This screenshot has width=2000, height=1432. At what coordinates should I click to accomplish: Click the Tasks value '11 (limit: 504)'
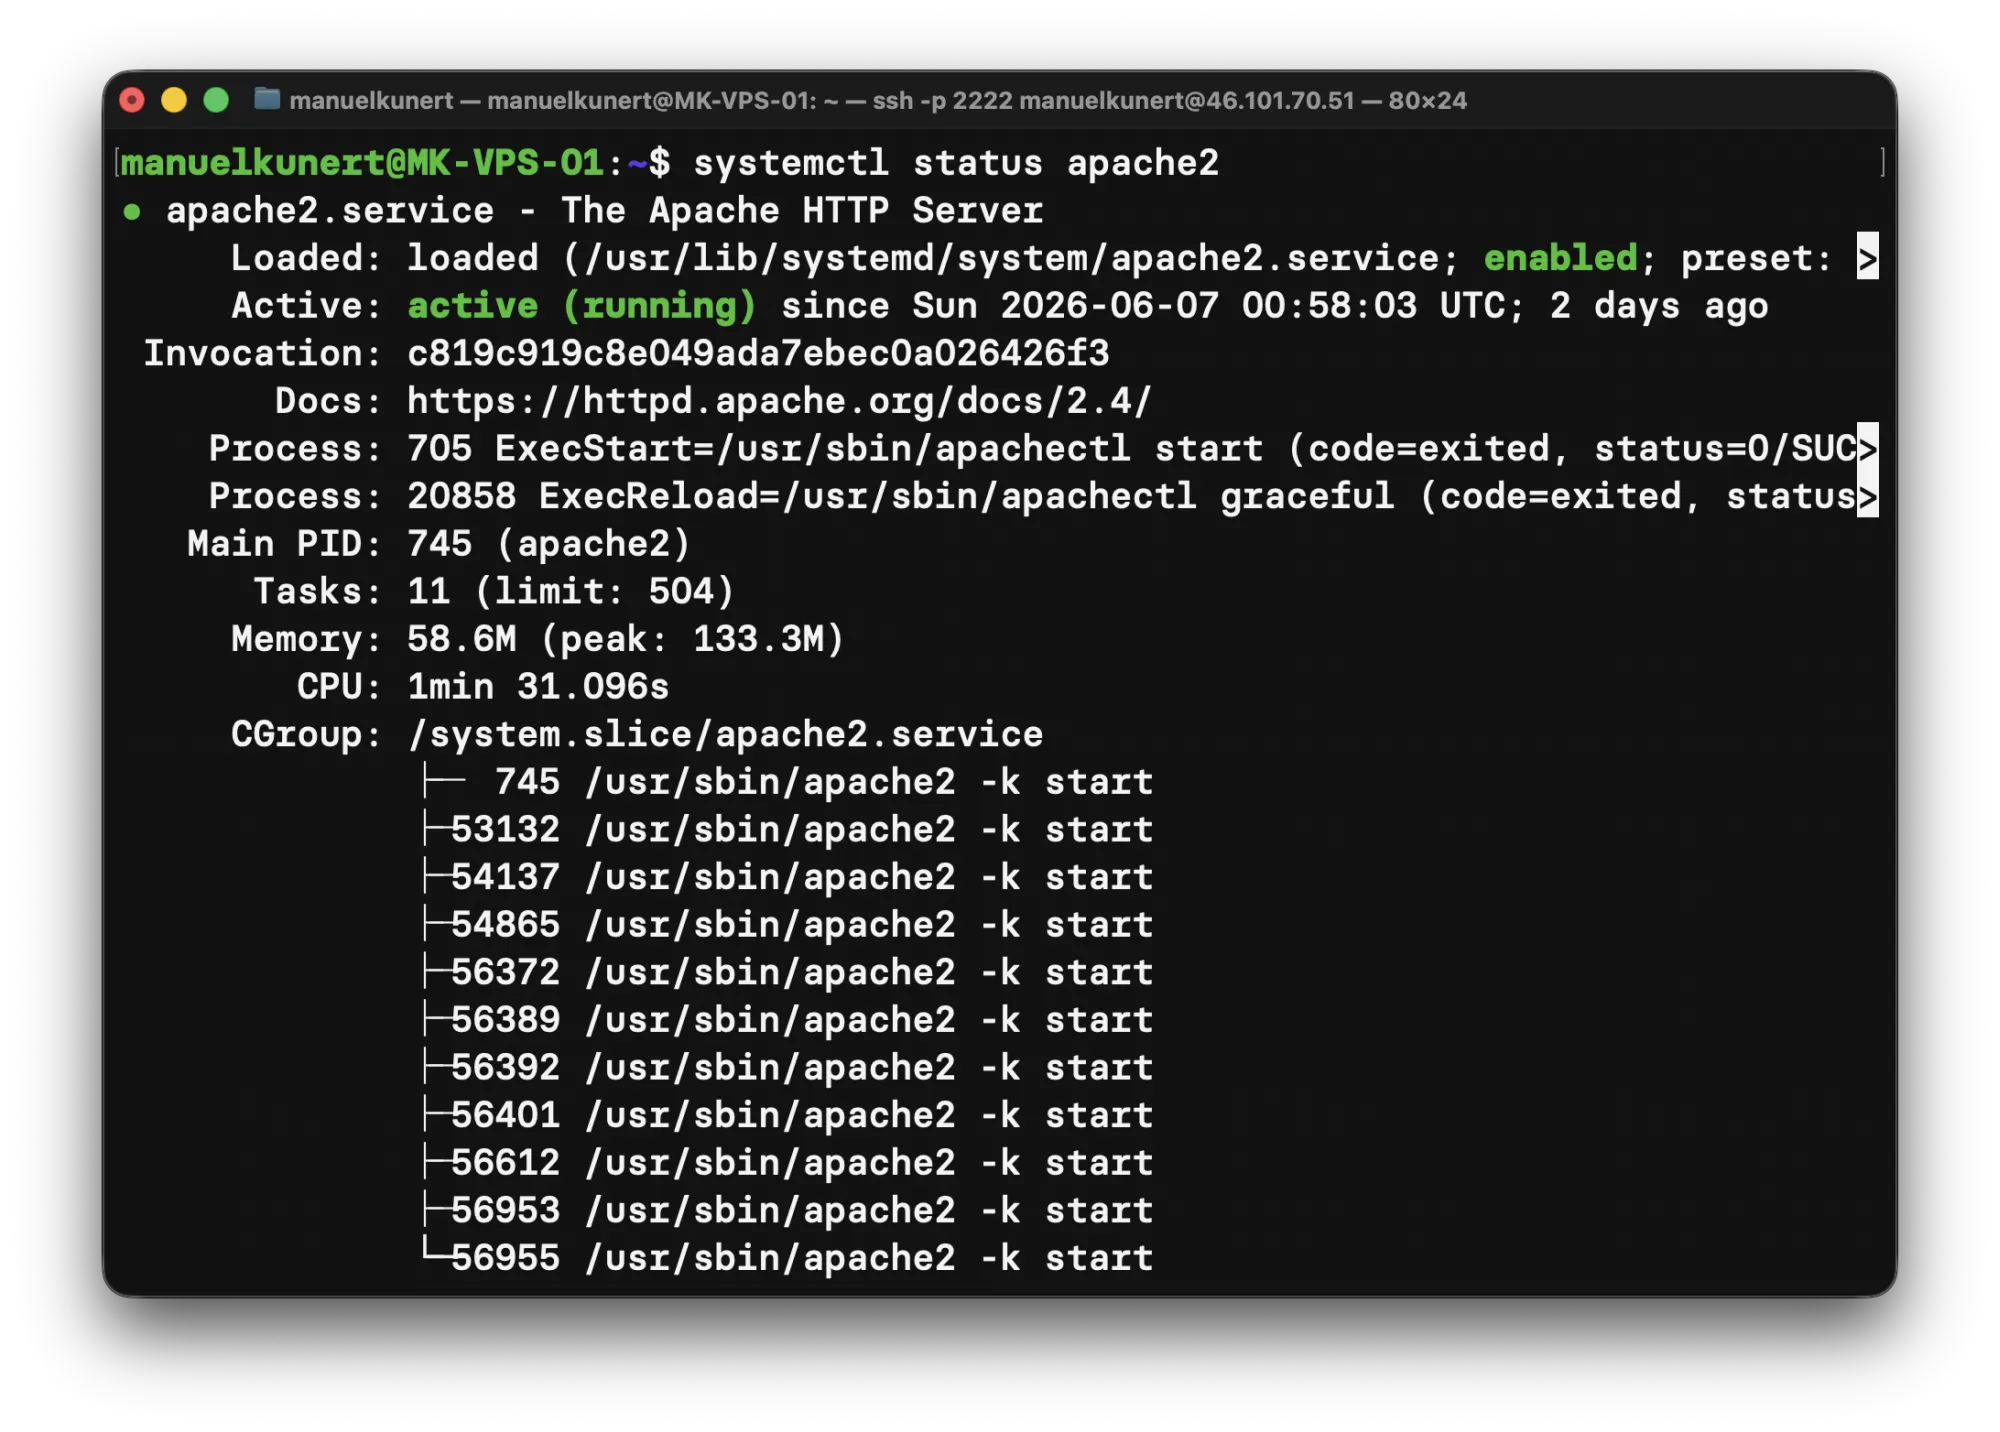[x=571, y=591]
